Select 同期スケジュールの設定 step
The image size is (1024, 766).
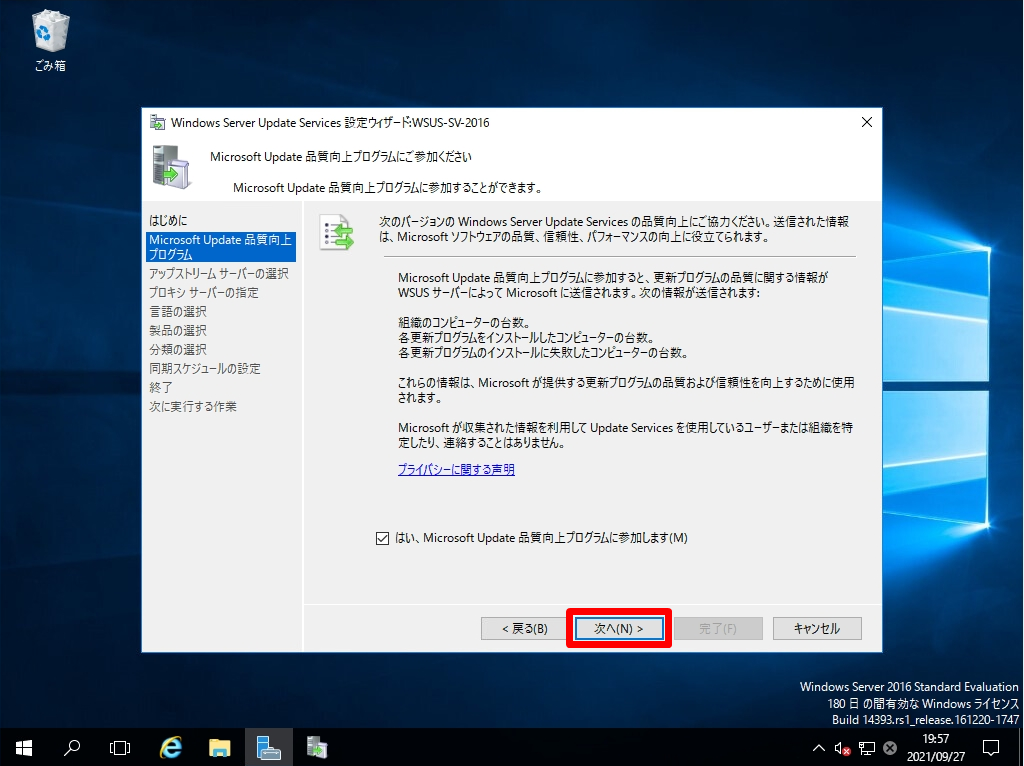[205, 368]
